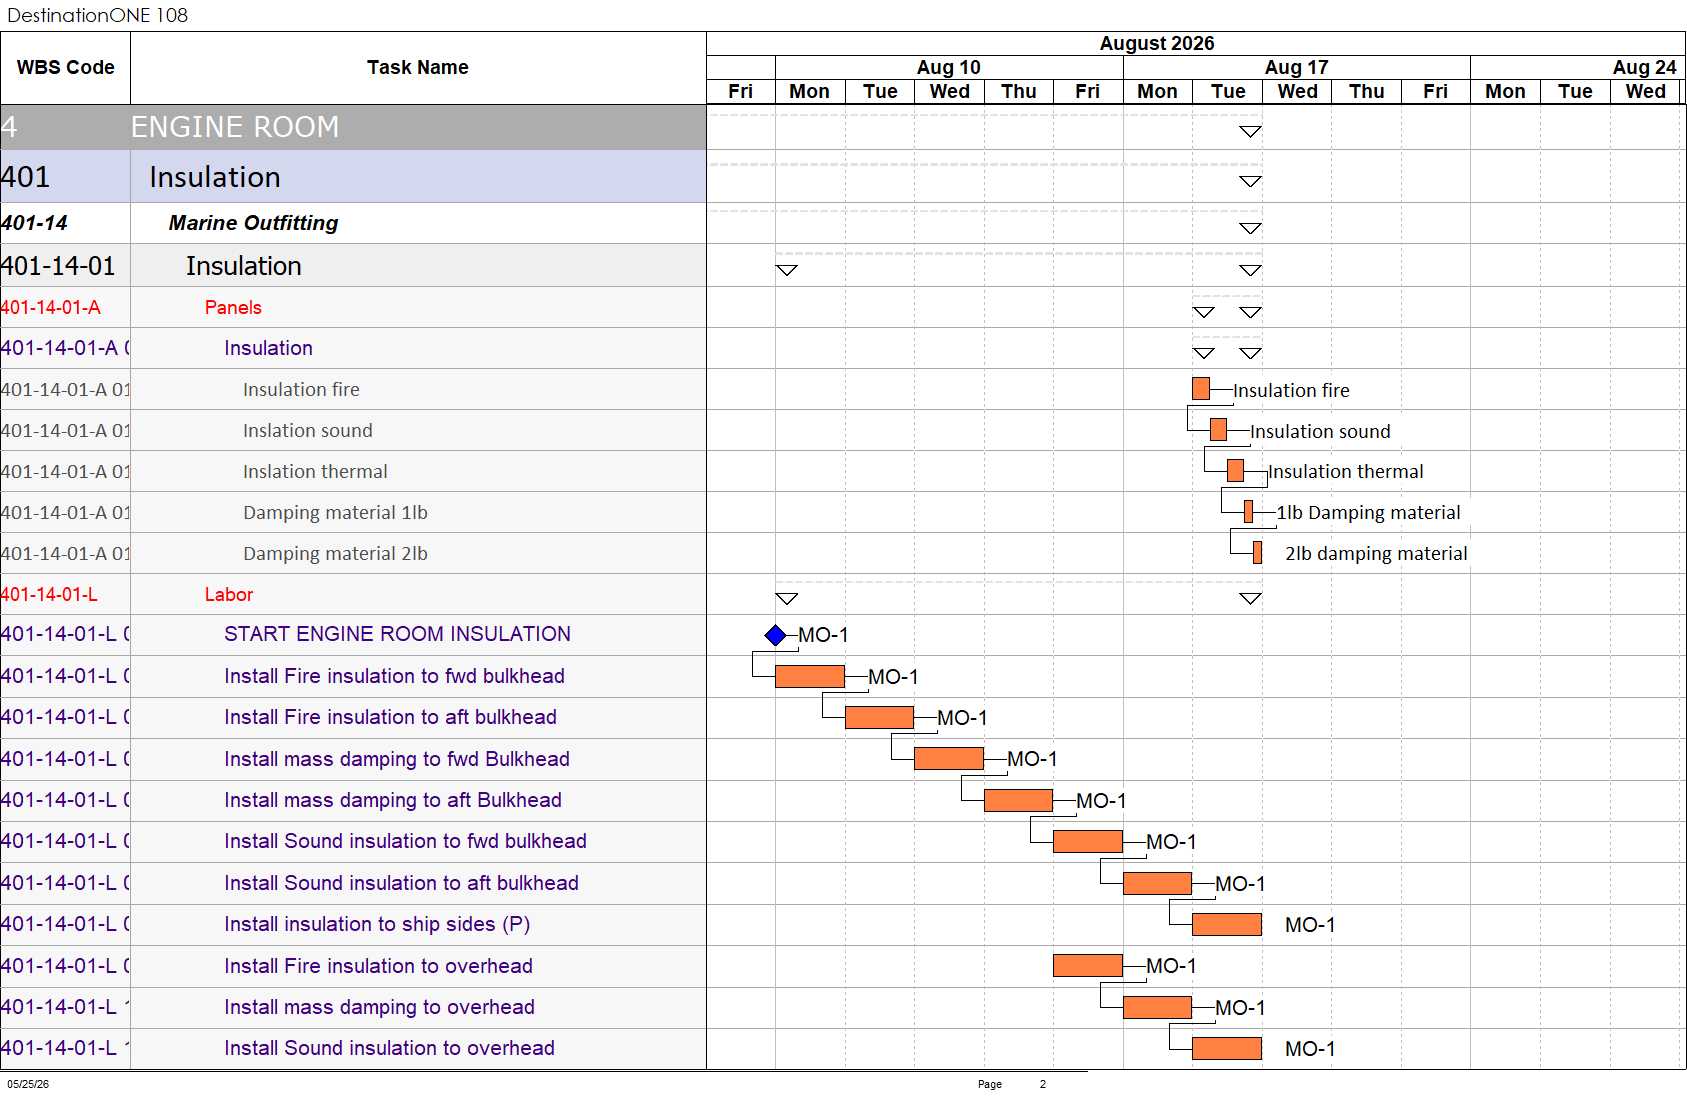Select the Install Sound insulation to overhead bar
1687x1097 pixels.
coord(1227,1048)
